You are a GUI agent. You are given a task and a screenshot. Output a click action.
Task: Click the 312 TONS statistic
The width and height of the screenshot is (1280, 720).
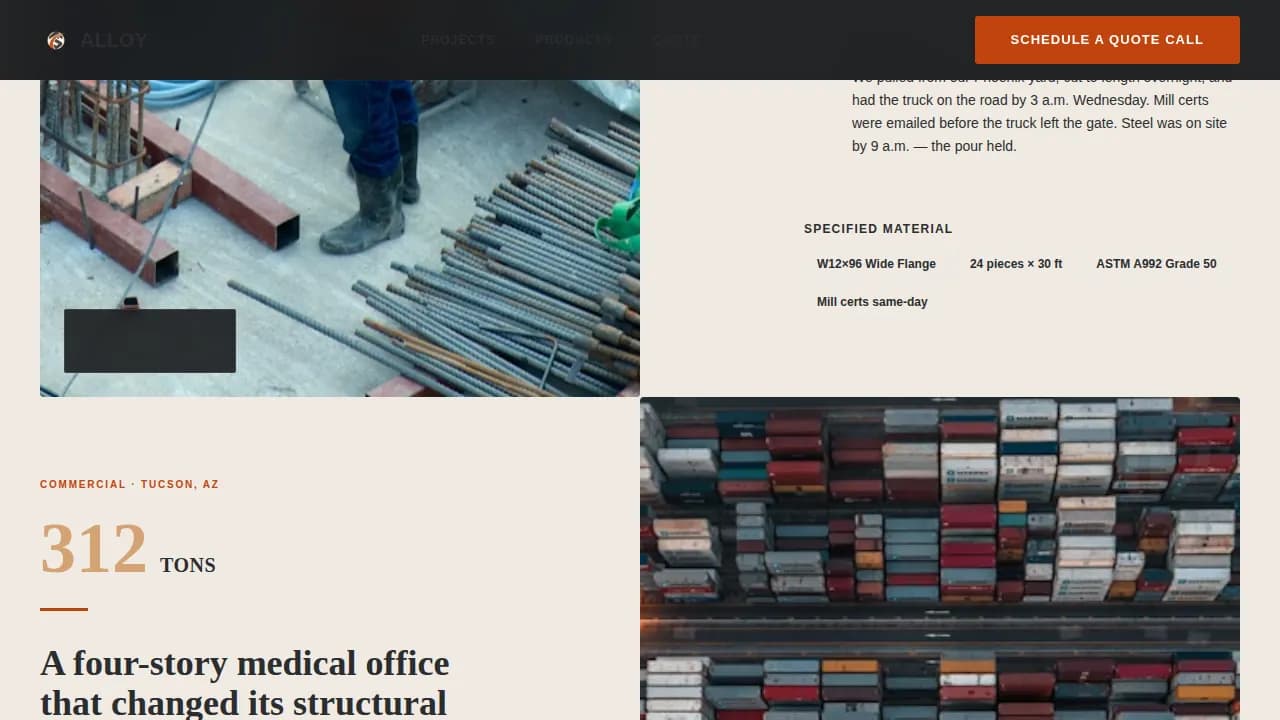pyautogui.click(x=128, y=548)
